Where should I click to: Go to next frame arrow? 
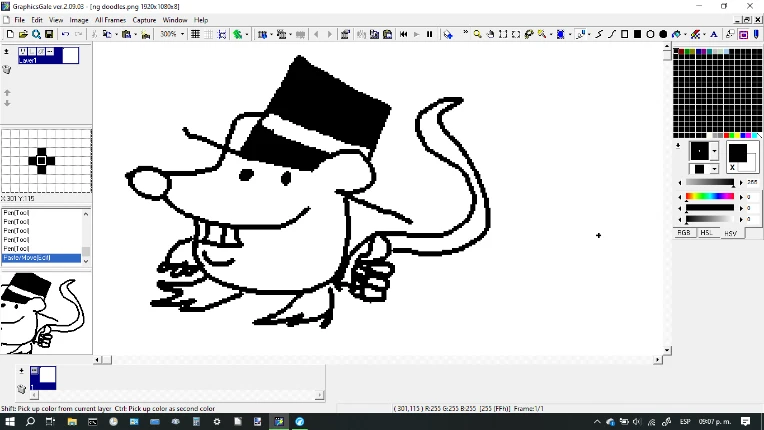(330, 34)
